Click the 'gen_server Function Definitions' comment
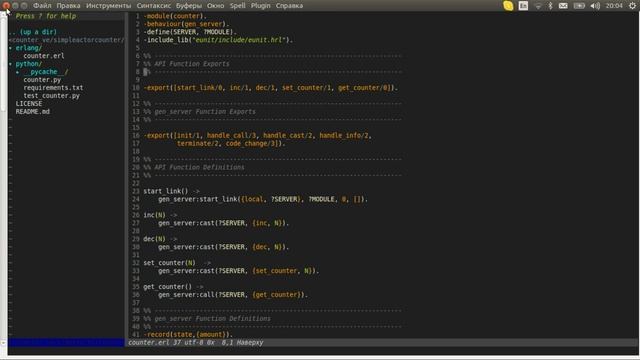The height and width of the screenshot is (360, 640). (x=207, y=318)
